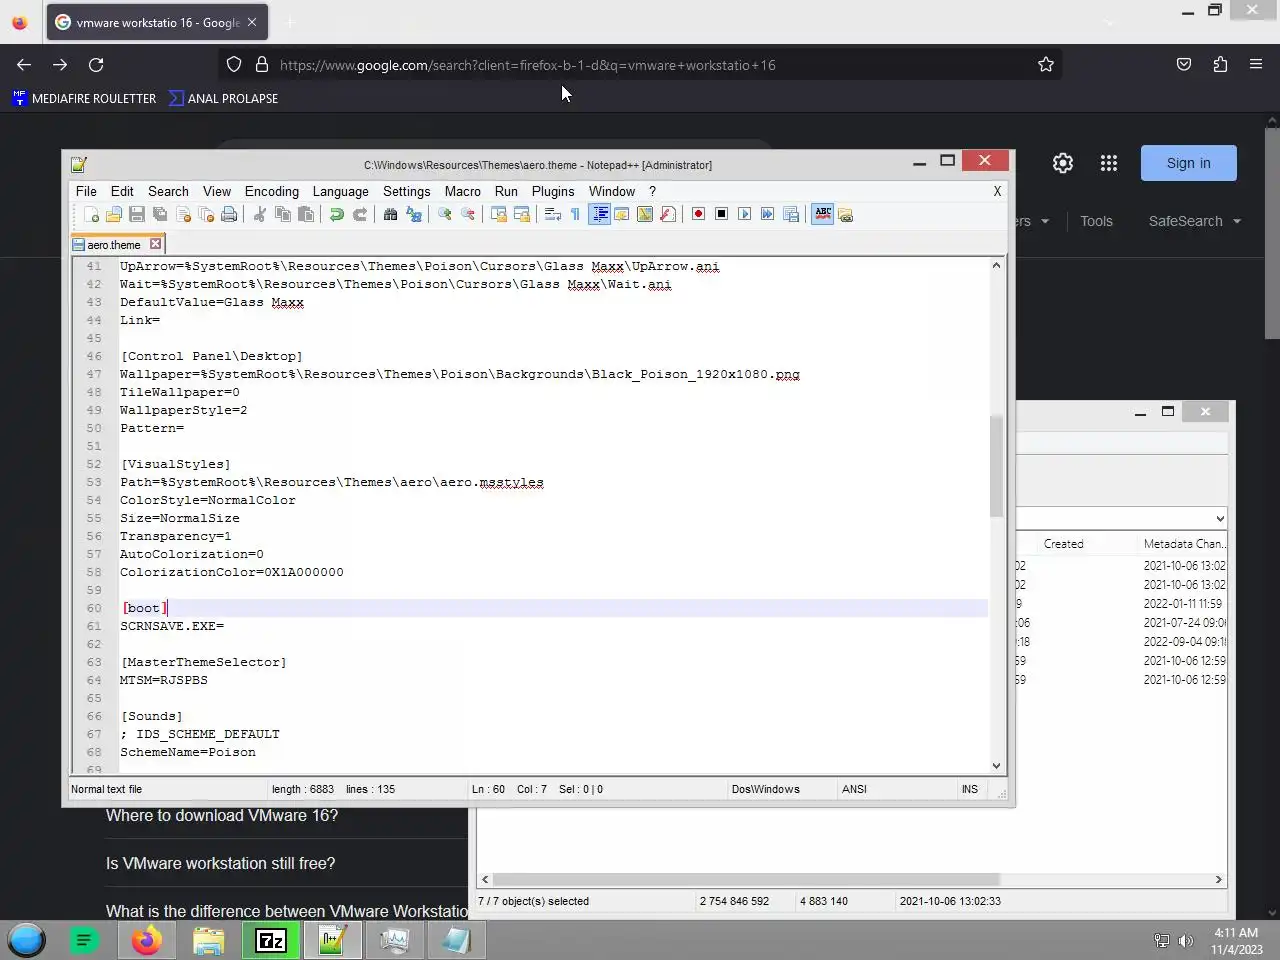The width and height of the screenshot is (1280, 960).
Task: Open the Language menu
Action: pyautogui.click(x=340, y=191)
